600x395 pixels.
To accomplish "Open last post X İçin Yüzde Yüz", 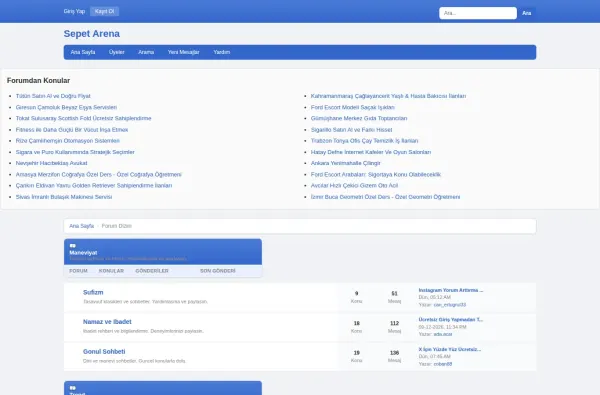I will [x=450, y=349].
